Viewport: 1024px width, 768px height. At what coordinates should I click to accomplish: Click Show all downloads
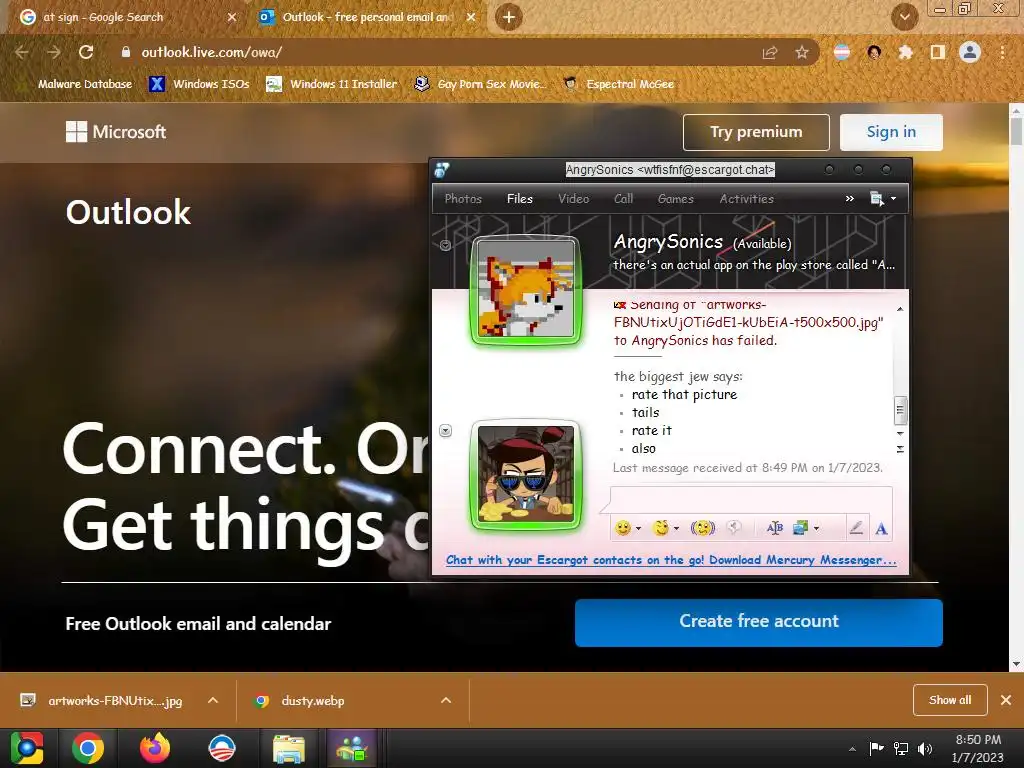pos(950,700)
